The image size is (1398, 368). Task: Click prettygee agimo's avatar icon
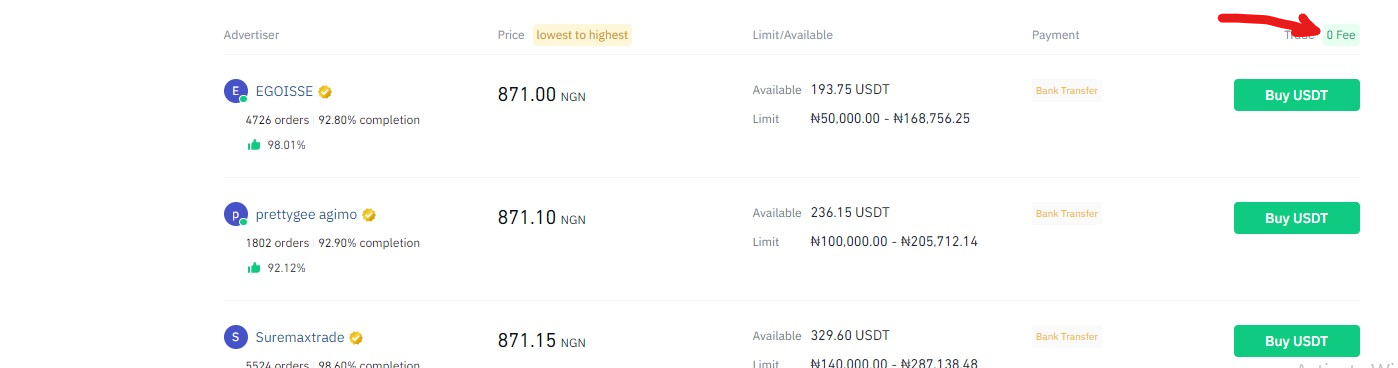[x=235, y=214]
